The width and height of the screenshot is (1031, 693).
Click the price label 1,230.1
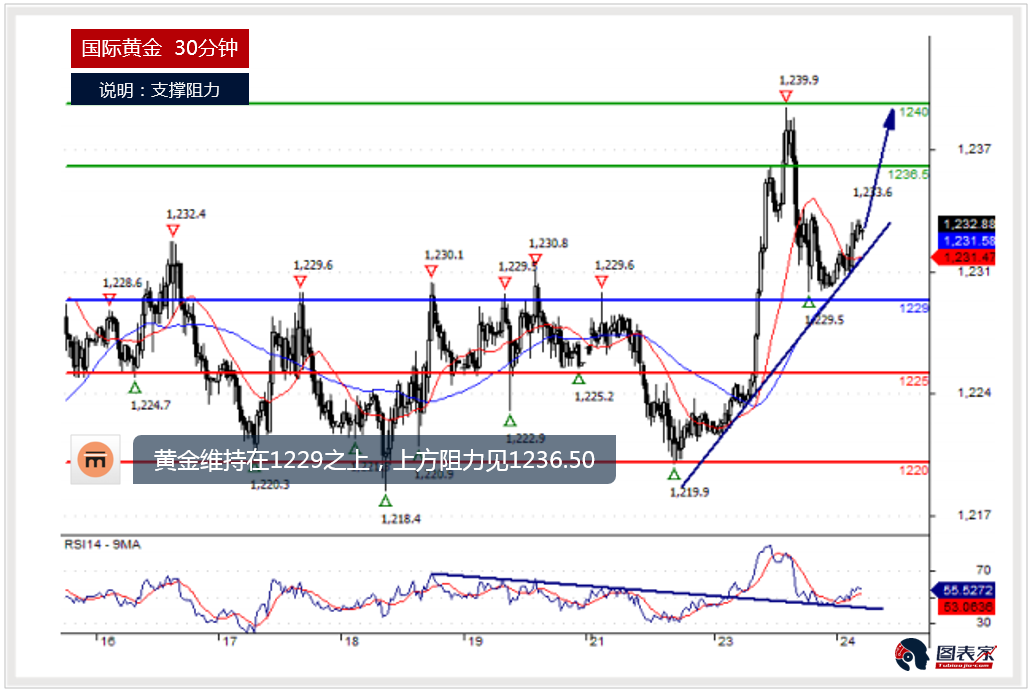(444, 255)
